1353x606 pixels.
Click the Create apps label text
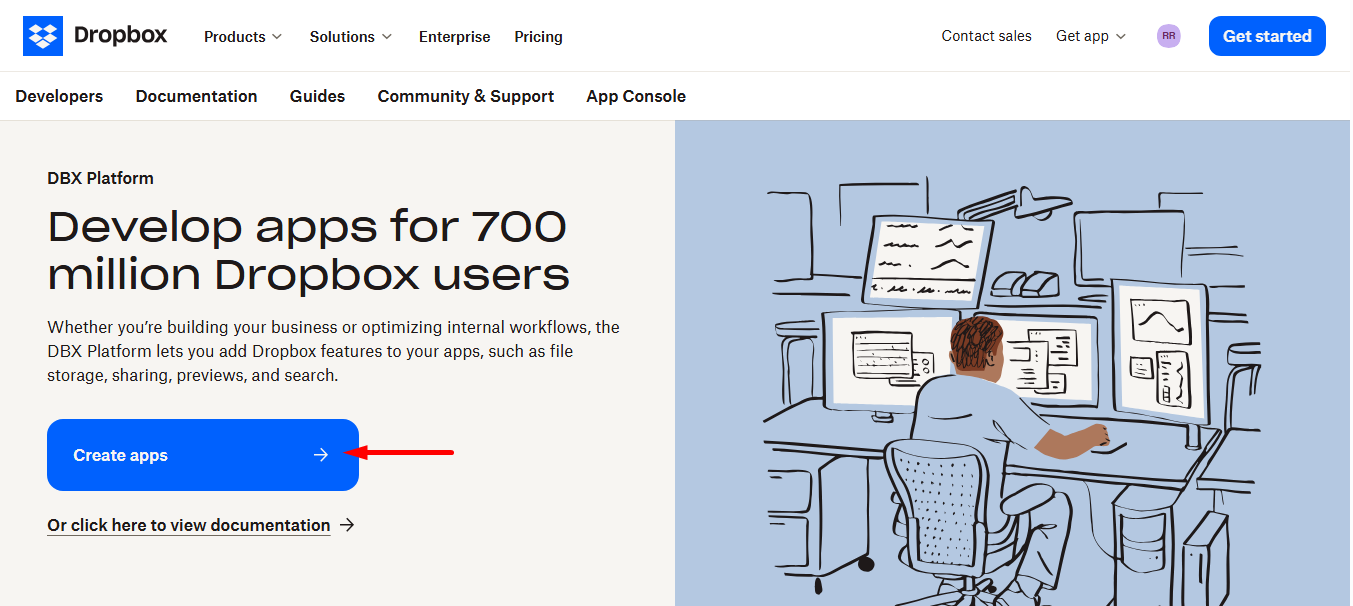point(120,455)
